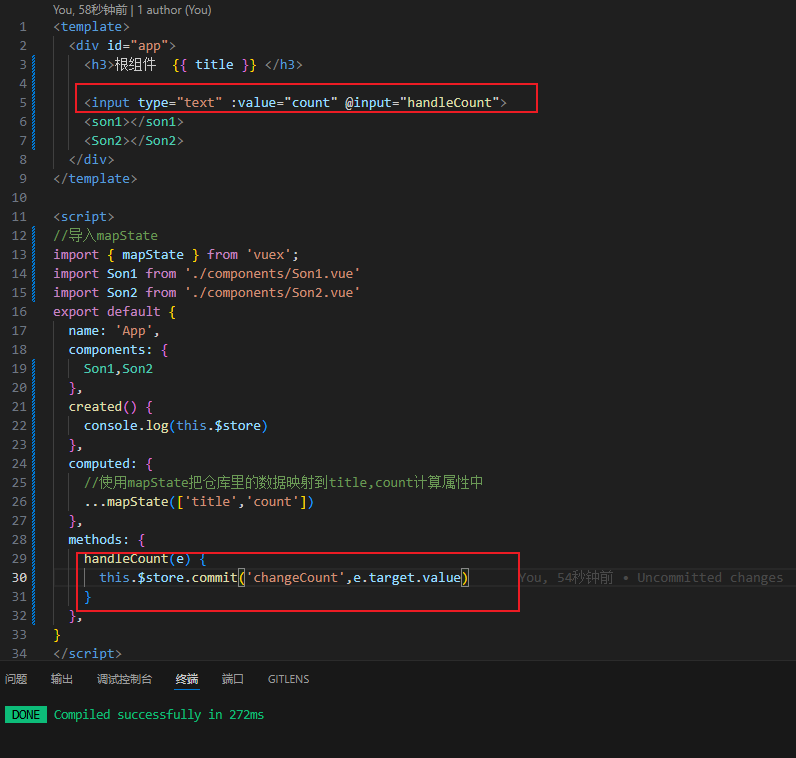Viewport: 796px width, 758px height.
Task: Click line number 30 in the gutter
Action: pyautogui.click(x=19, y=577)
